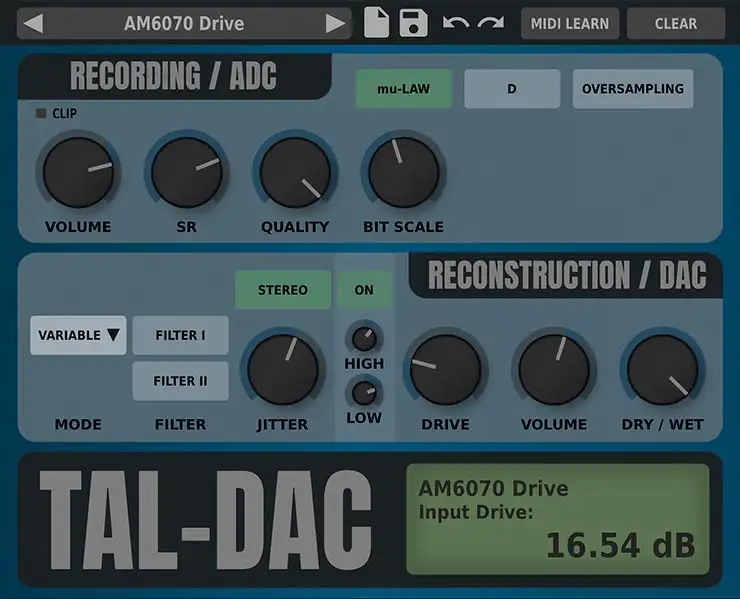
Task: Click the RECORDING / ADC section title
Action: click(173, 76)
